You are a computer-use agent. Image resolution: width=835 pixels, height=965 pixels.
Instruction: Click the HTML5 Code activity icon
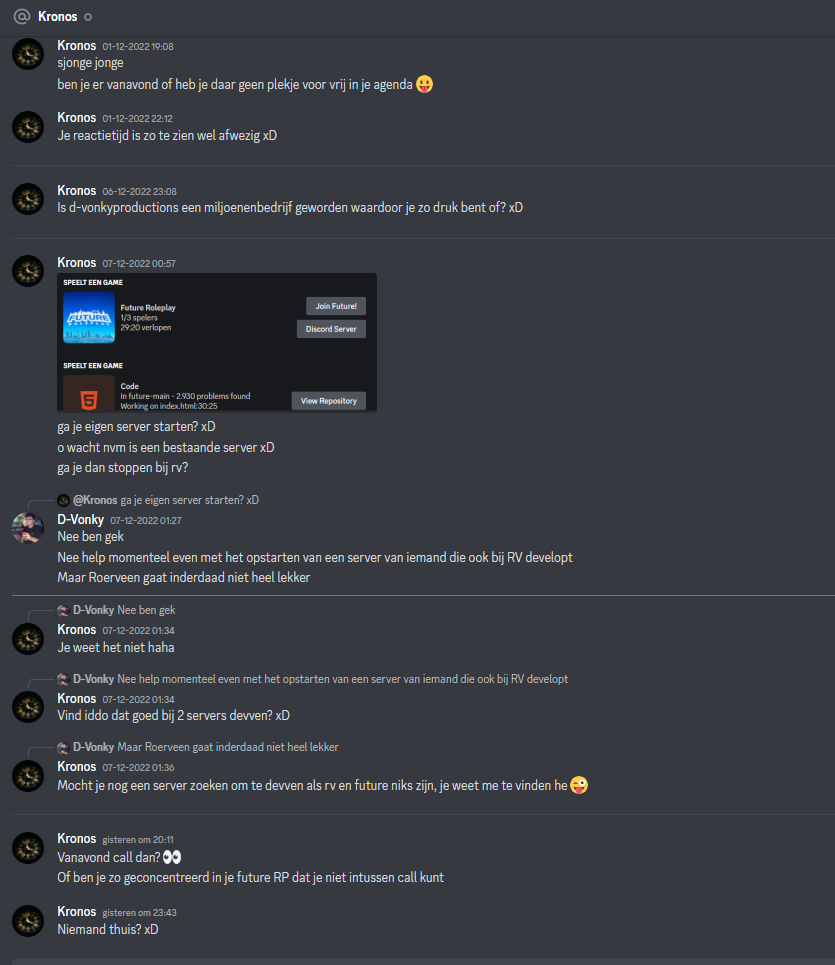point(89,393)
